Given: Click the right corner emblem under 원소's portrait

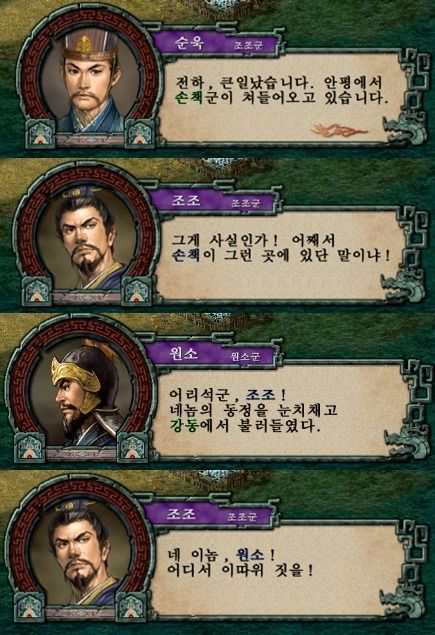Looking at the screenshot, I should click(132, 448).
